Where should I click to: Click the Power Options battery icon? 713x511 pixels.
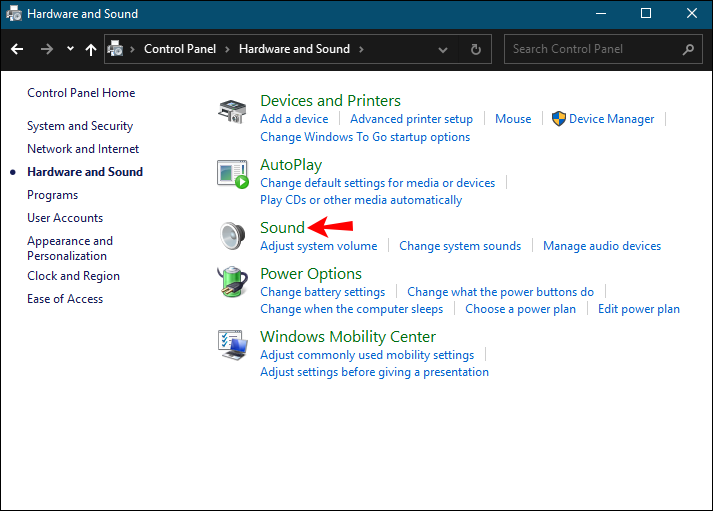[232, 283]
